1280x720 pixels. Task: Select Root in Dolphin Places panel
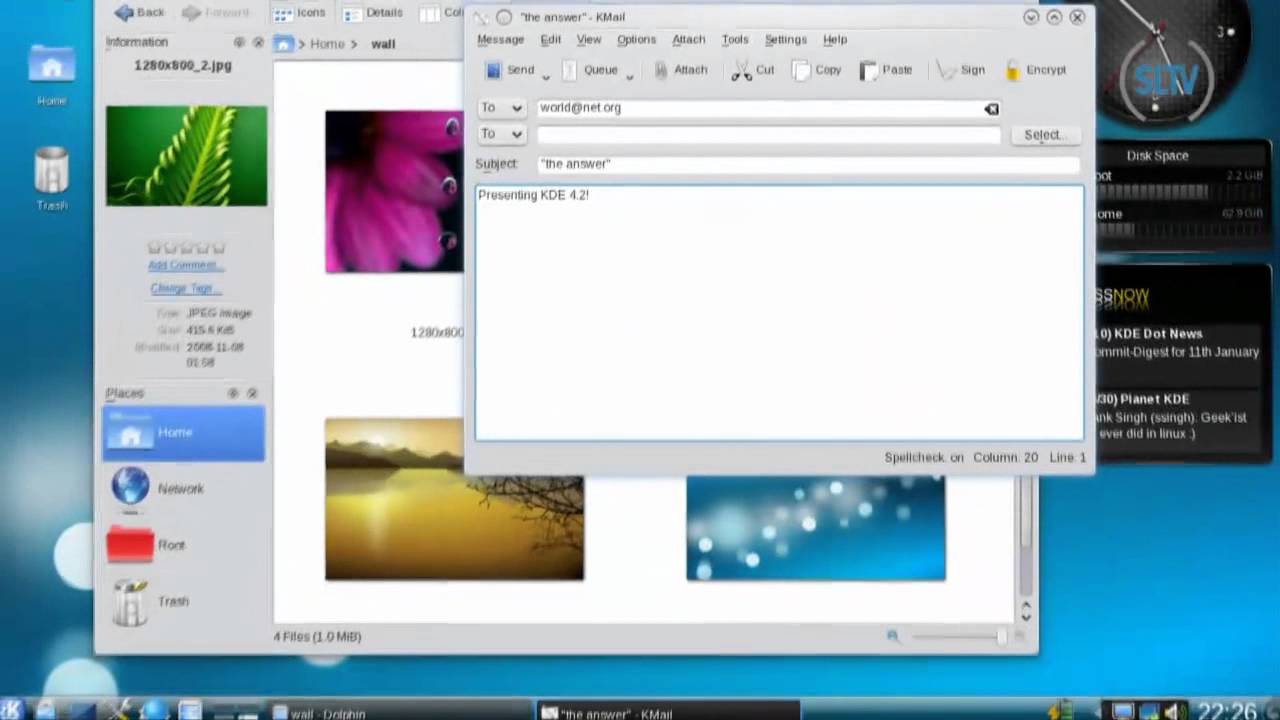[x=183, y=545]
